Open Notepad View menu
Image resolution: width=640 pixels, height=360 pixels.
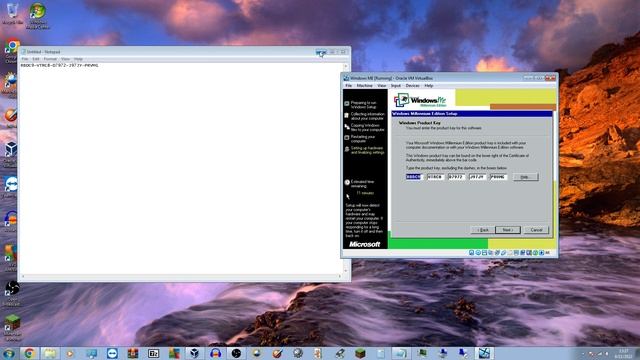65,59
